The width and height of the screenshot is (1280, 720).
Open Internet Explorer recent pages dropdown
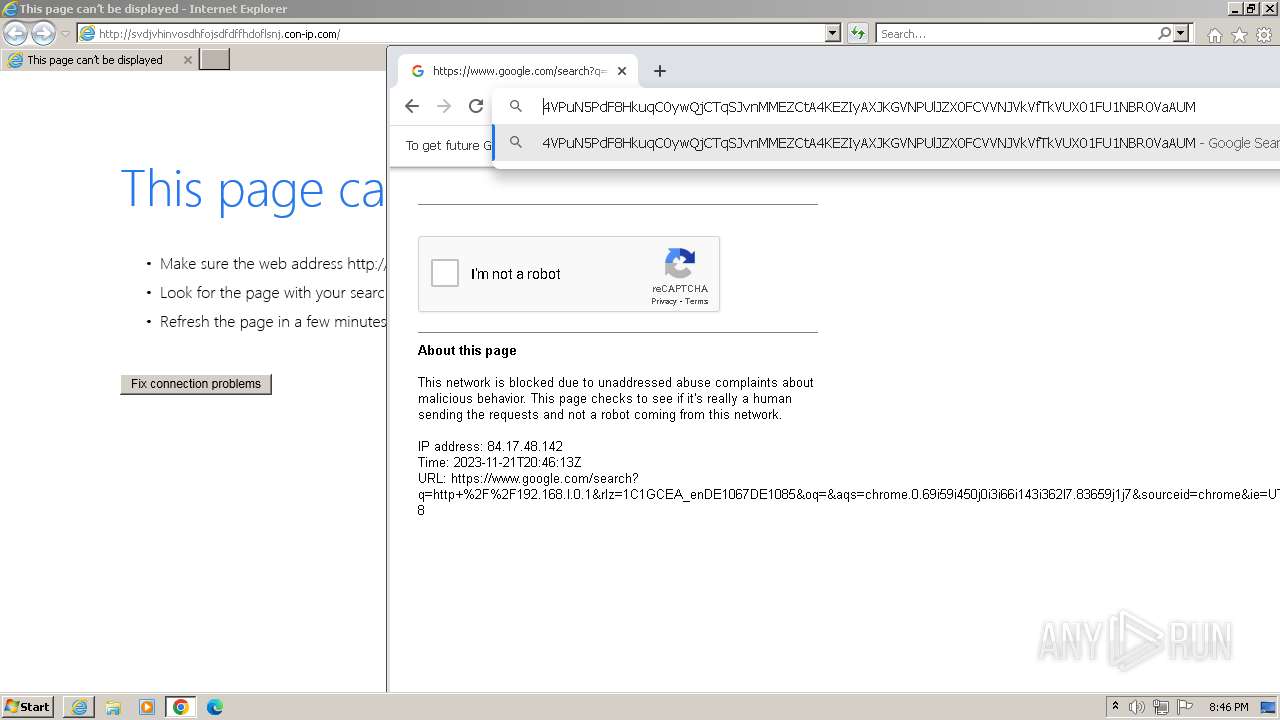pos(65,34)
